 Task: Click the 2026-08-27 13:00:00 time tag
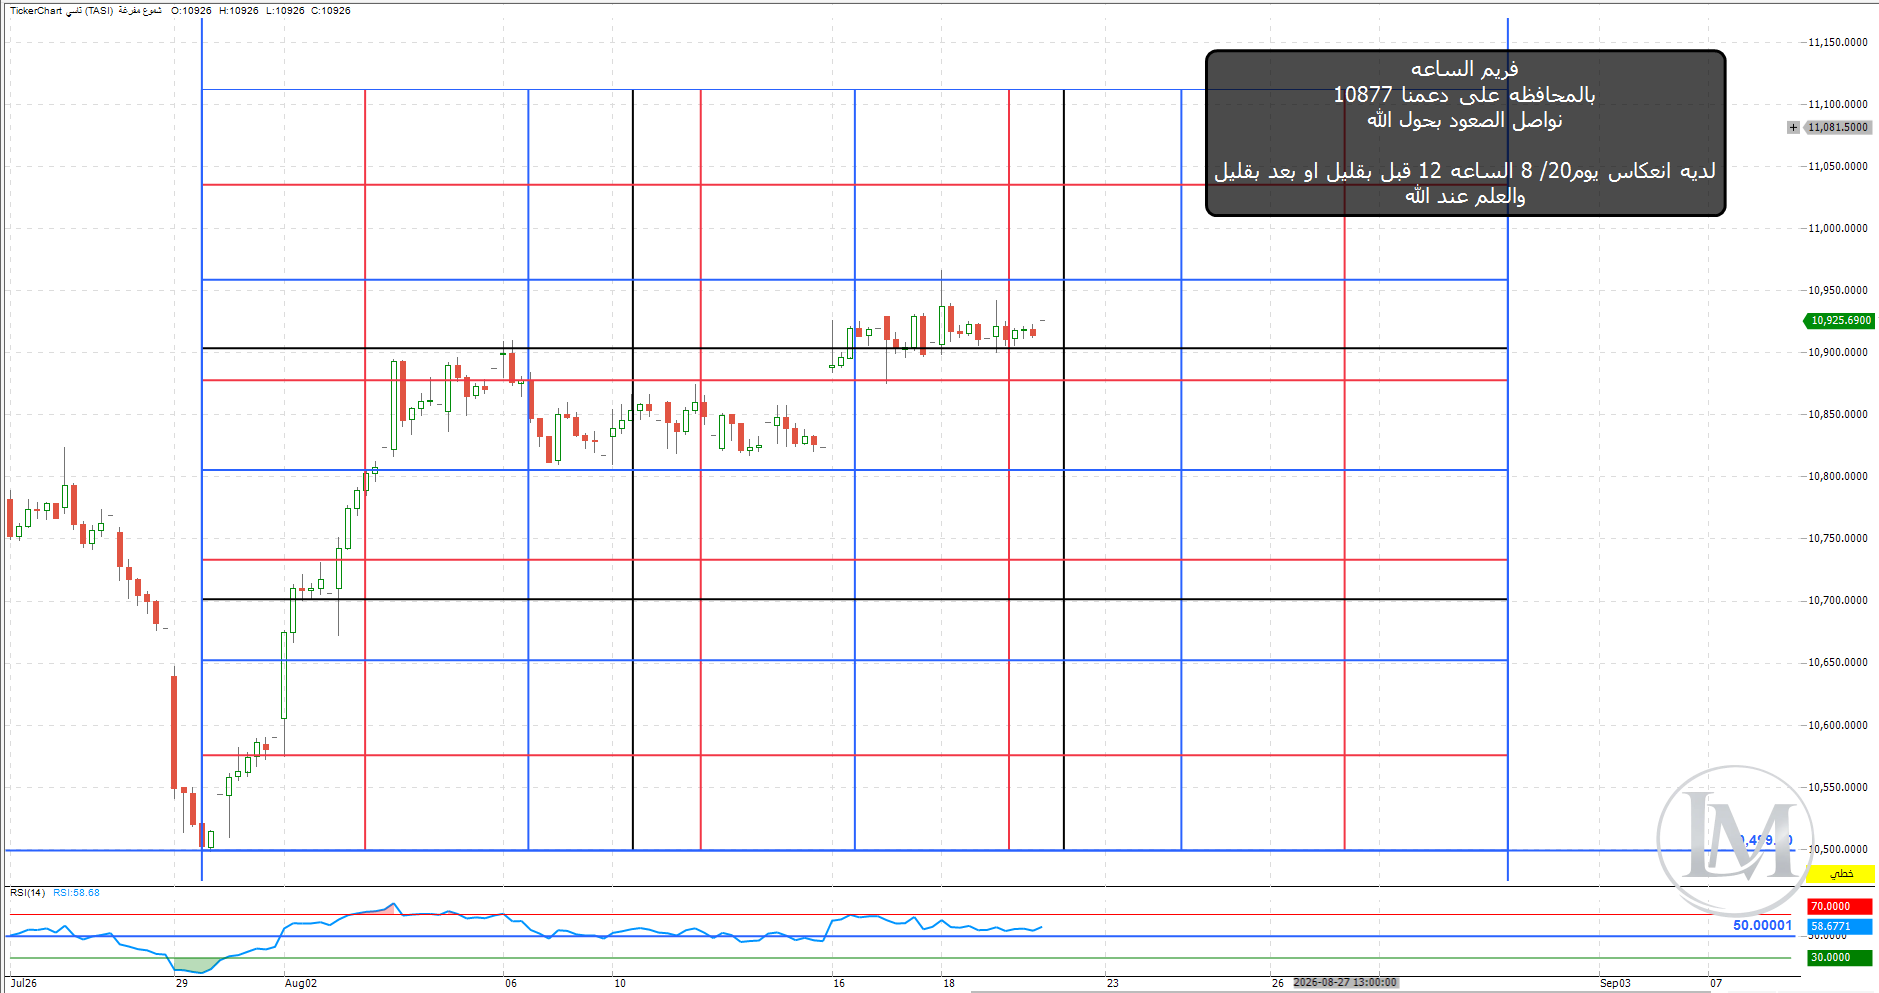[1344, 983]
